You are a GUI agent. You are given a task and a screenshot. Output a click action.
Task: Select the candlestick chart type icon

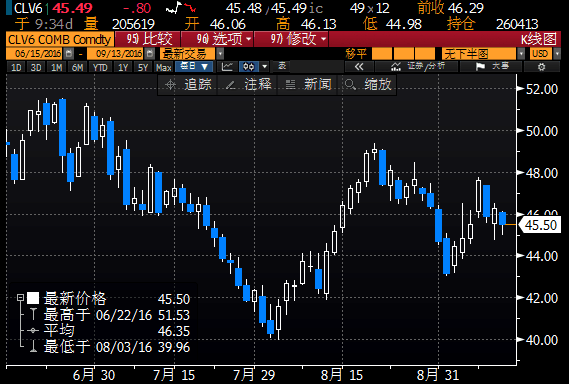[x=249, y=67]
